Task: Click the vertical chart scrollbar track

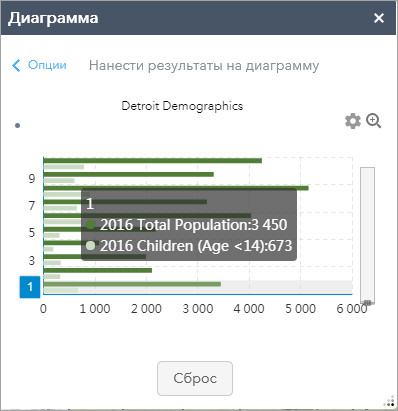Action: 367,235
